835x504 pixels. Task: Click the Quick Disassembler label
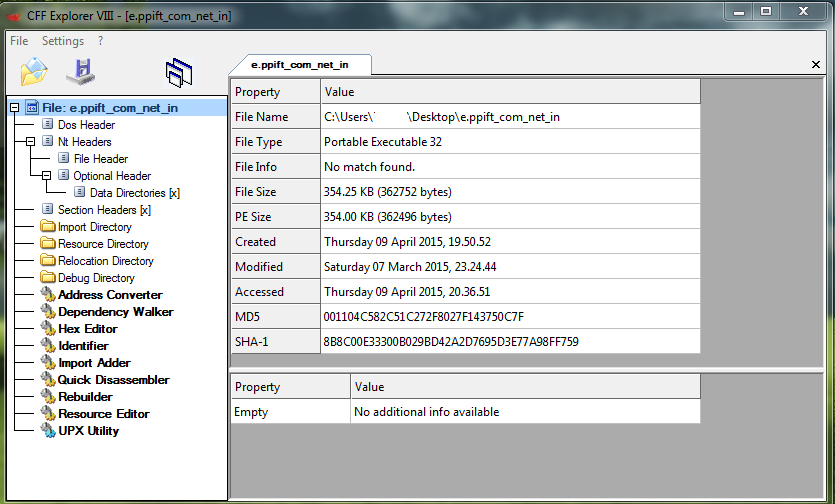[113, 380]
